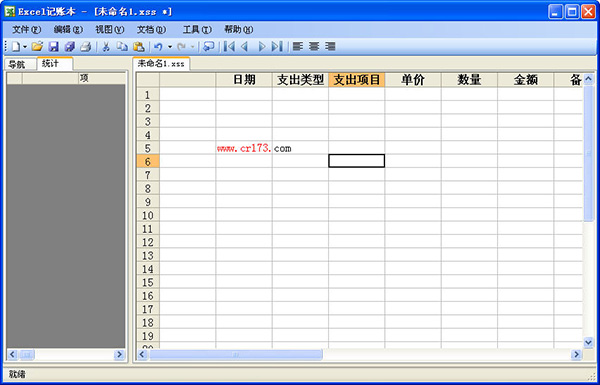Click the Save All icon
Image resolution: width=600 pixels, height=385 pixels.
(70, 47)
